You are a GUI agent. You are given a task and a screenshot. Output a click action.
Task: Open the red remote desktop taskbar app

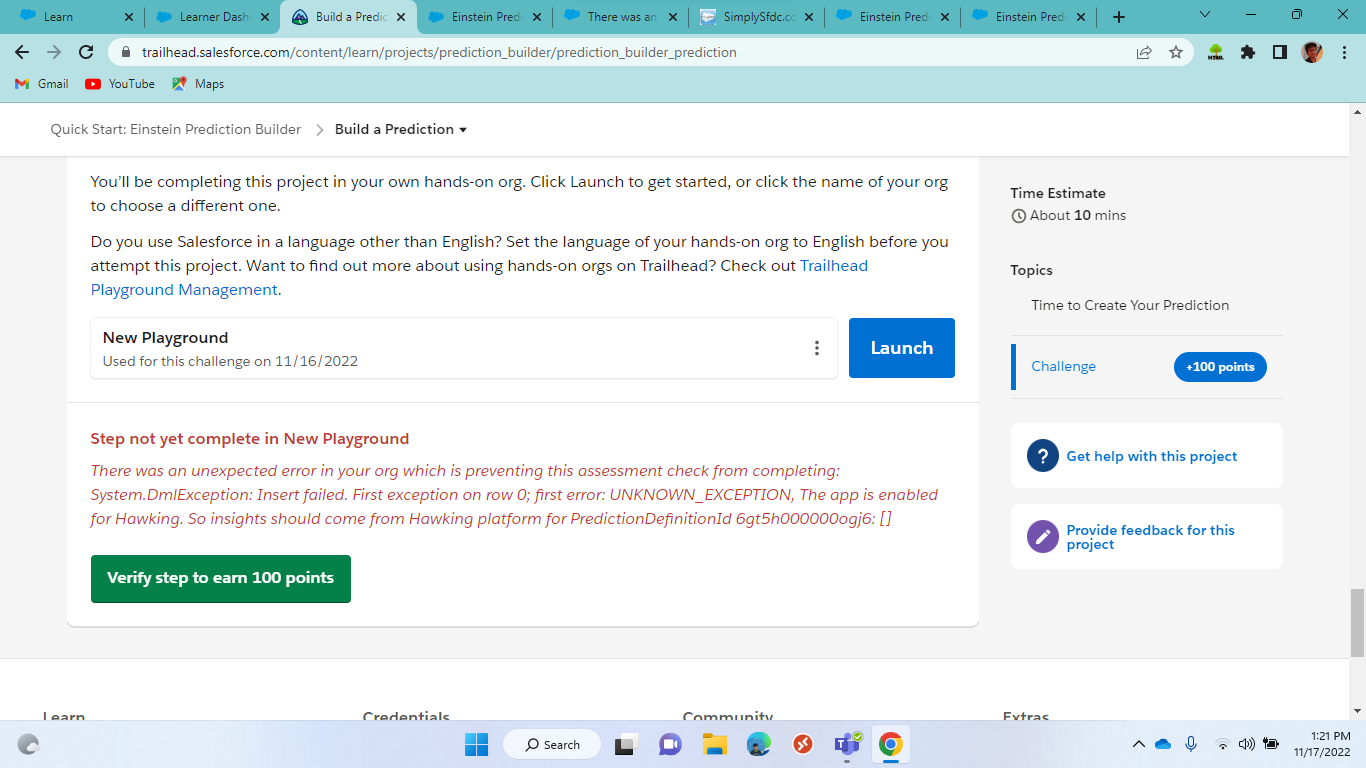point(802,744)
